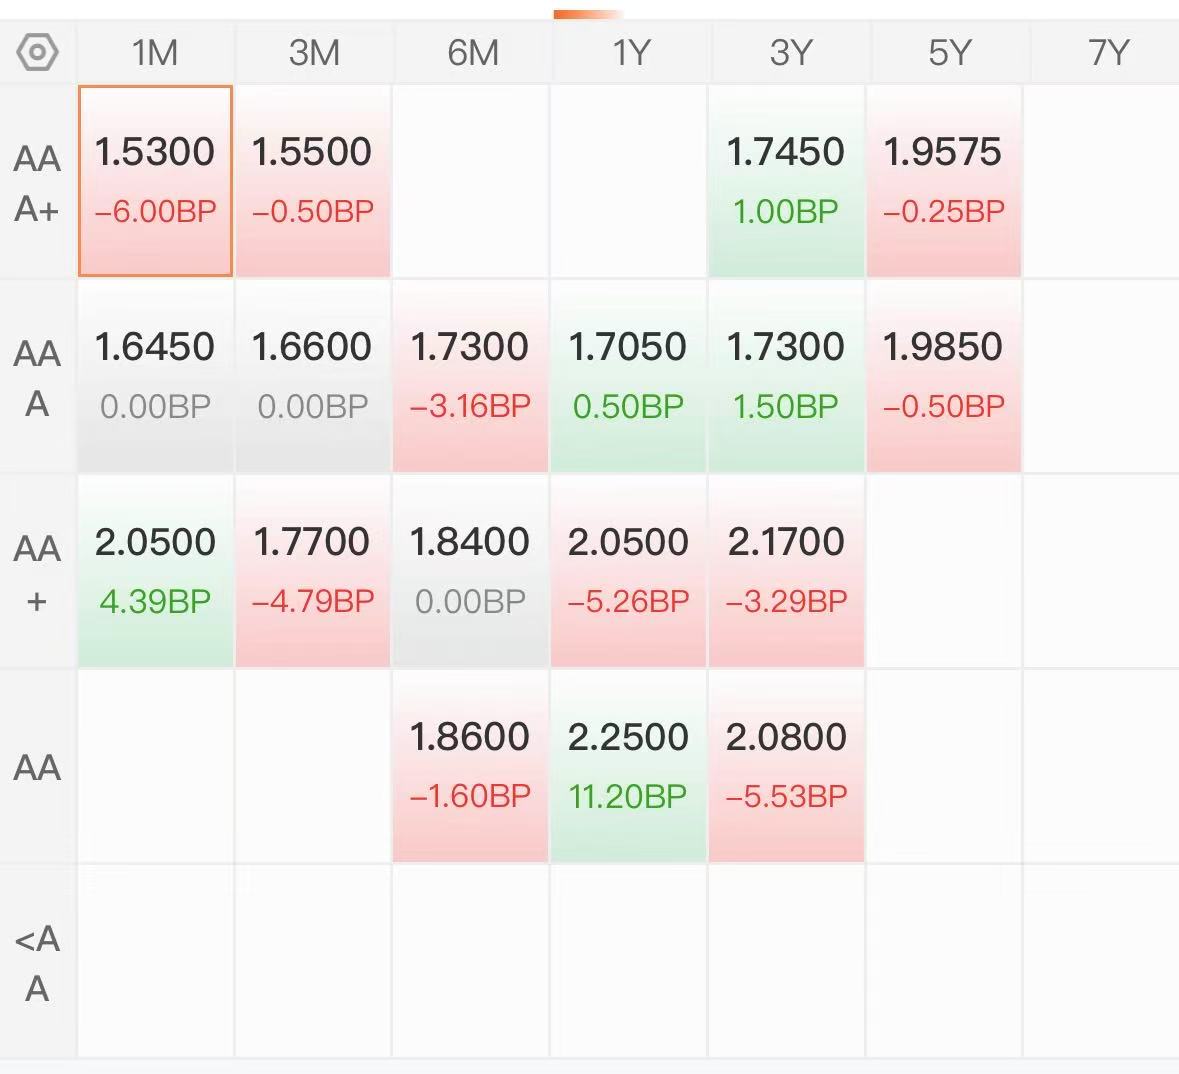
Task: Open the AAA 6M cell with -3.16BP
Action: pyautogui.click(x=471, y=375)
